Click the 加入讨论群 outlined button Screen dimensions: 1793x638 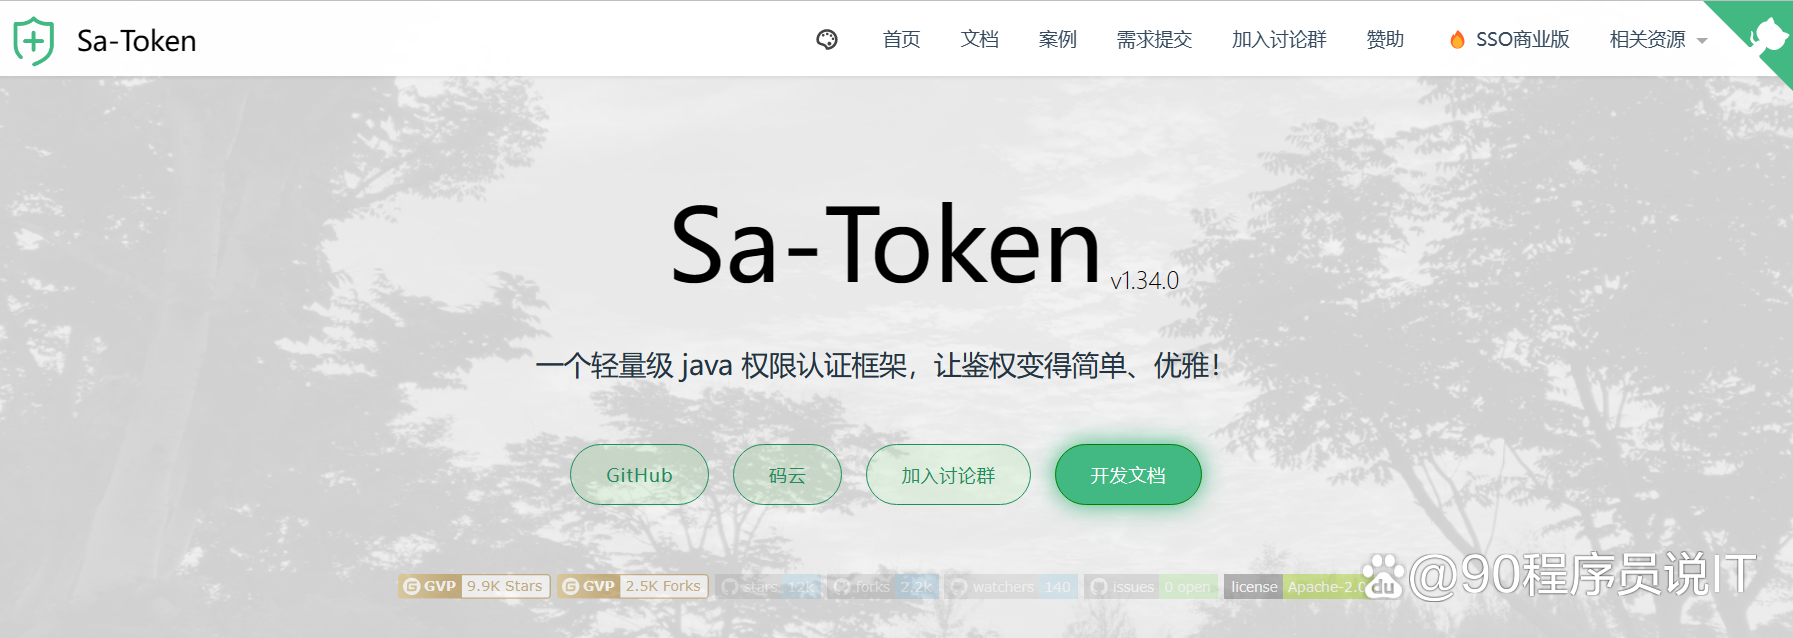tap(948, 475)
